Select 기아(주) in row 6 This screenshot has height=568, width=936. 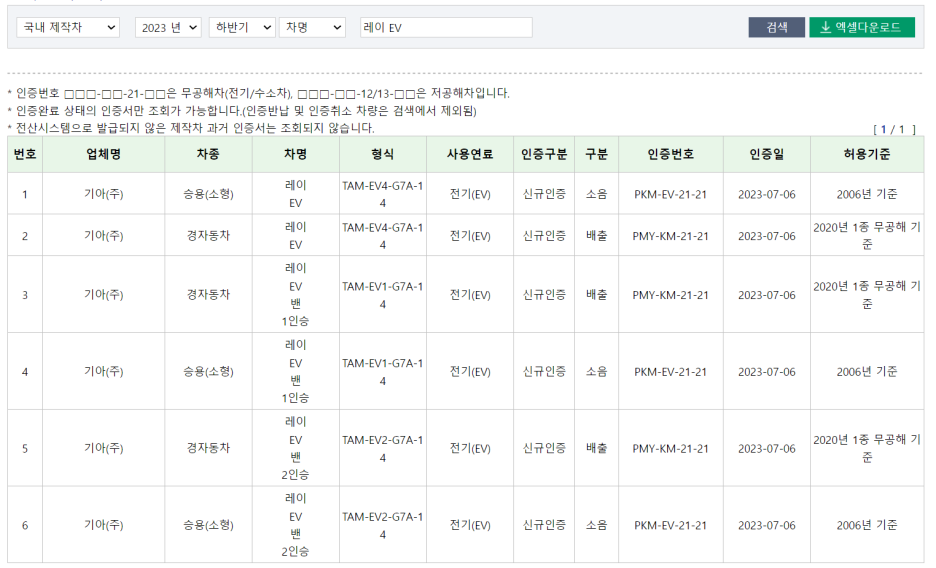104,525
